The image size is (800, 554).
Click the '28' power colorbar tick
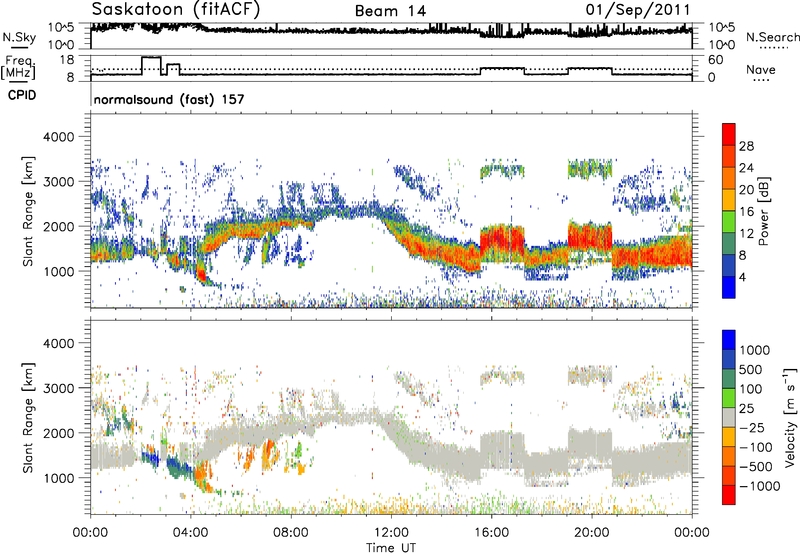point(746,146)
